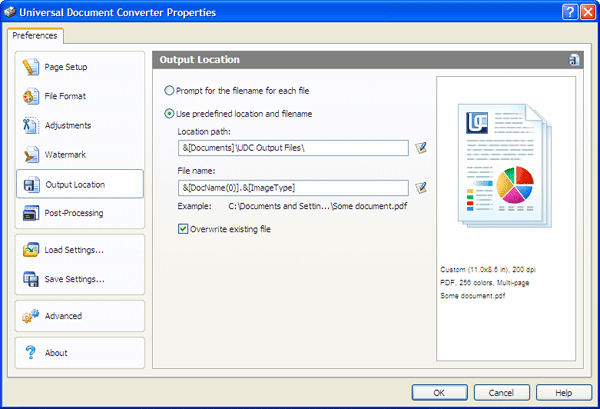Click the edit icon beside Location path
Viewport: 600px width, 409px height.
coord(421,148)
